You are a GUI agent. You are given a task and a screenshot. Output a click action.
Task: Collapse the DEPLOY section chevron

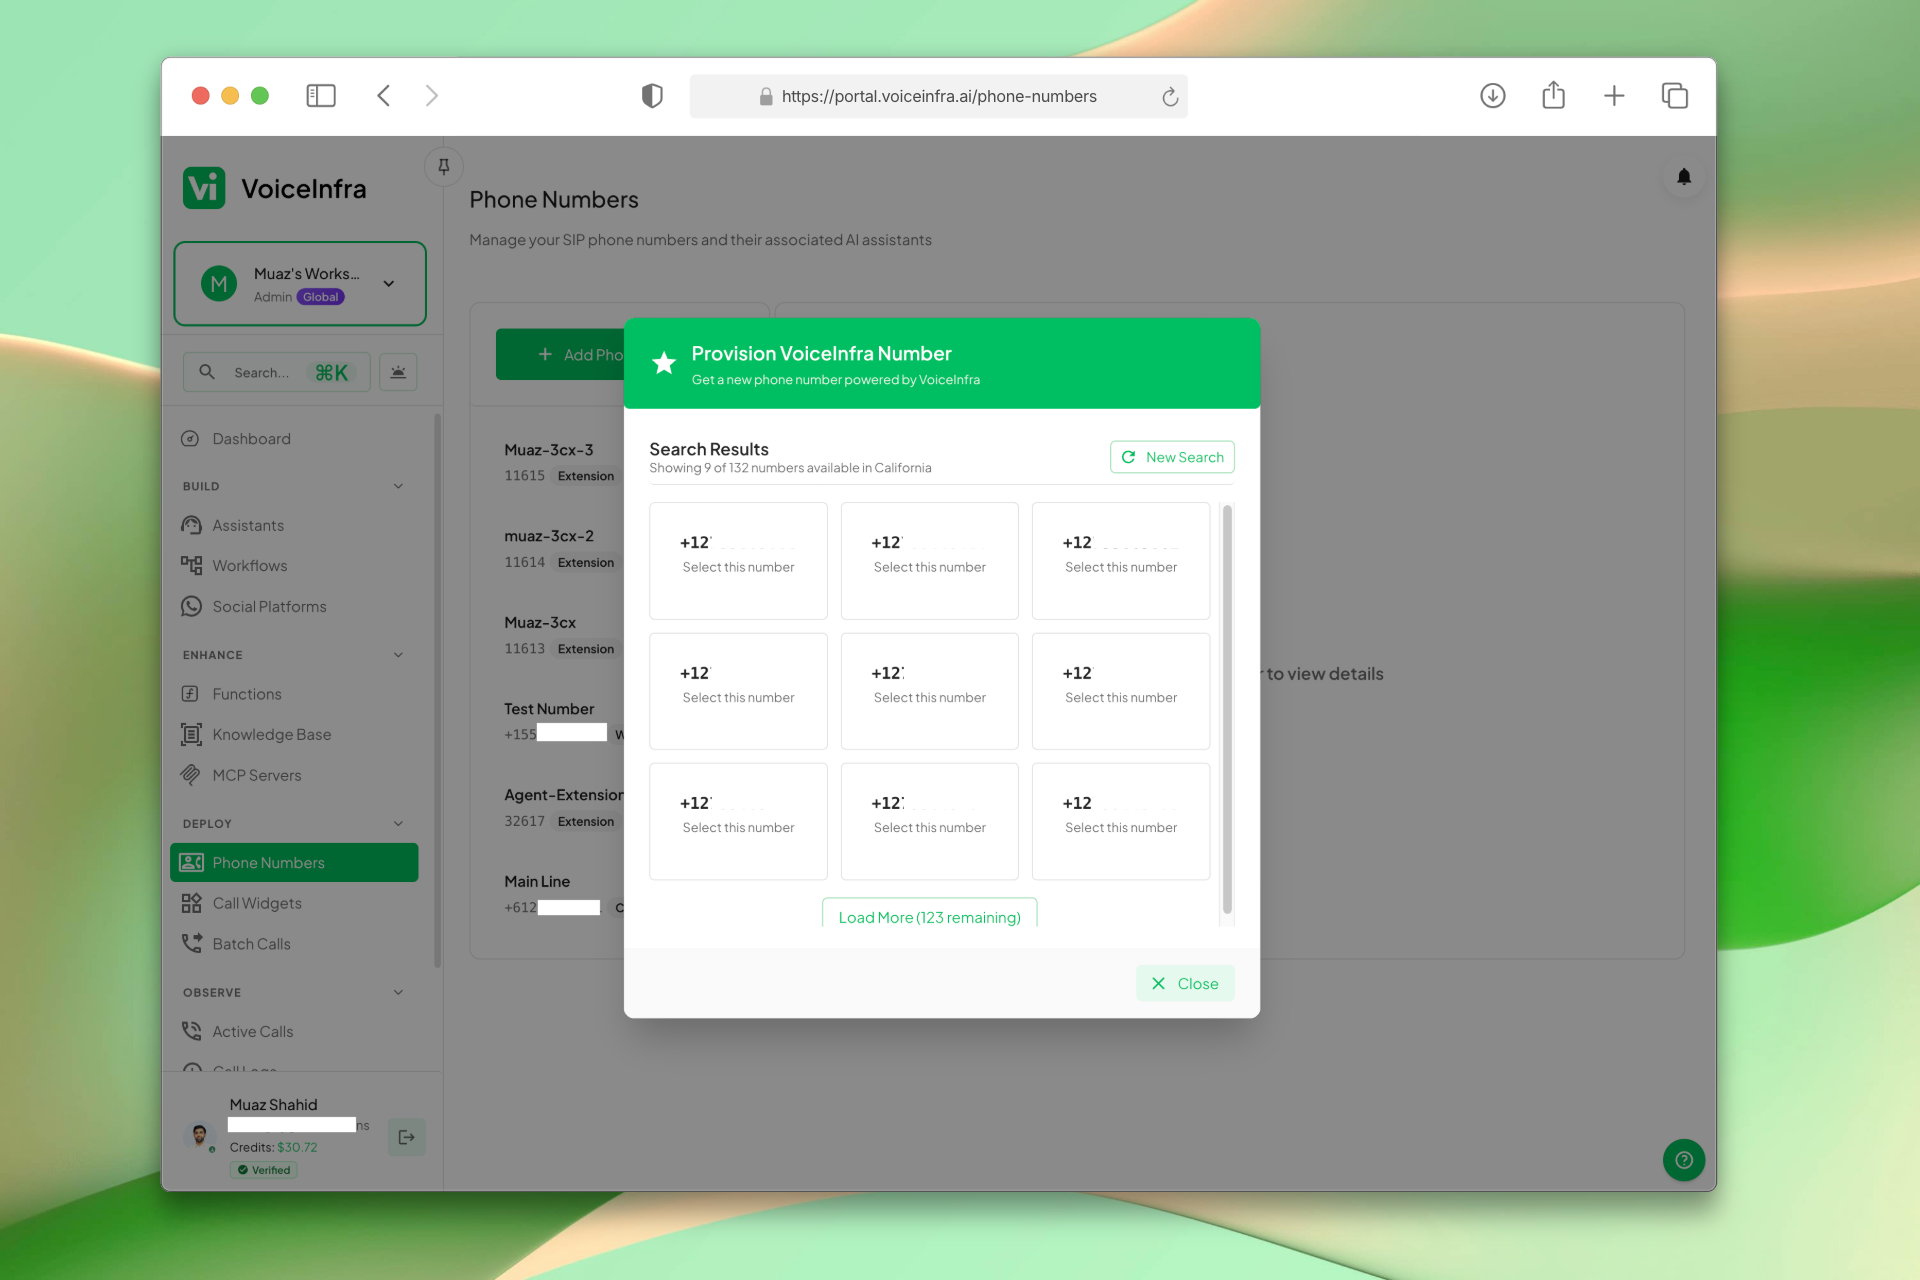pos(398,824)
